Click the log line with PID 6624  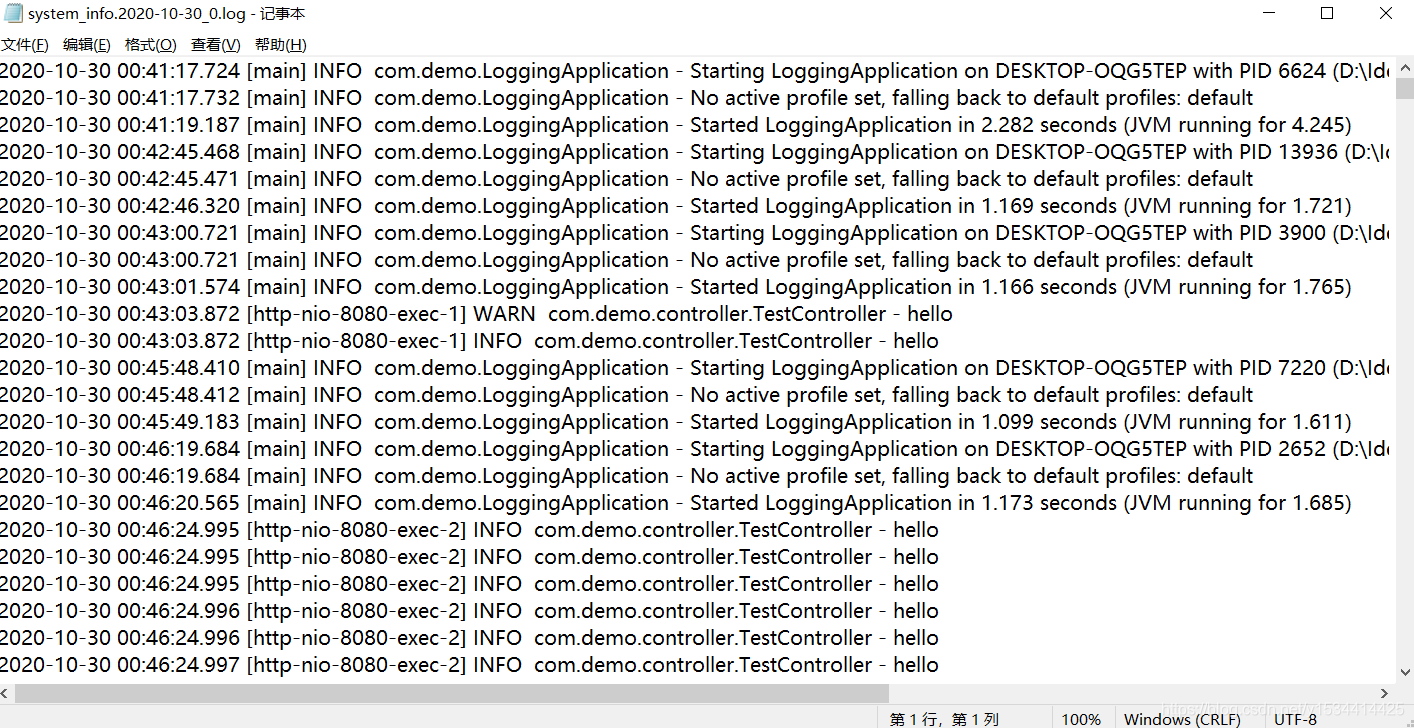[695, 71]
